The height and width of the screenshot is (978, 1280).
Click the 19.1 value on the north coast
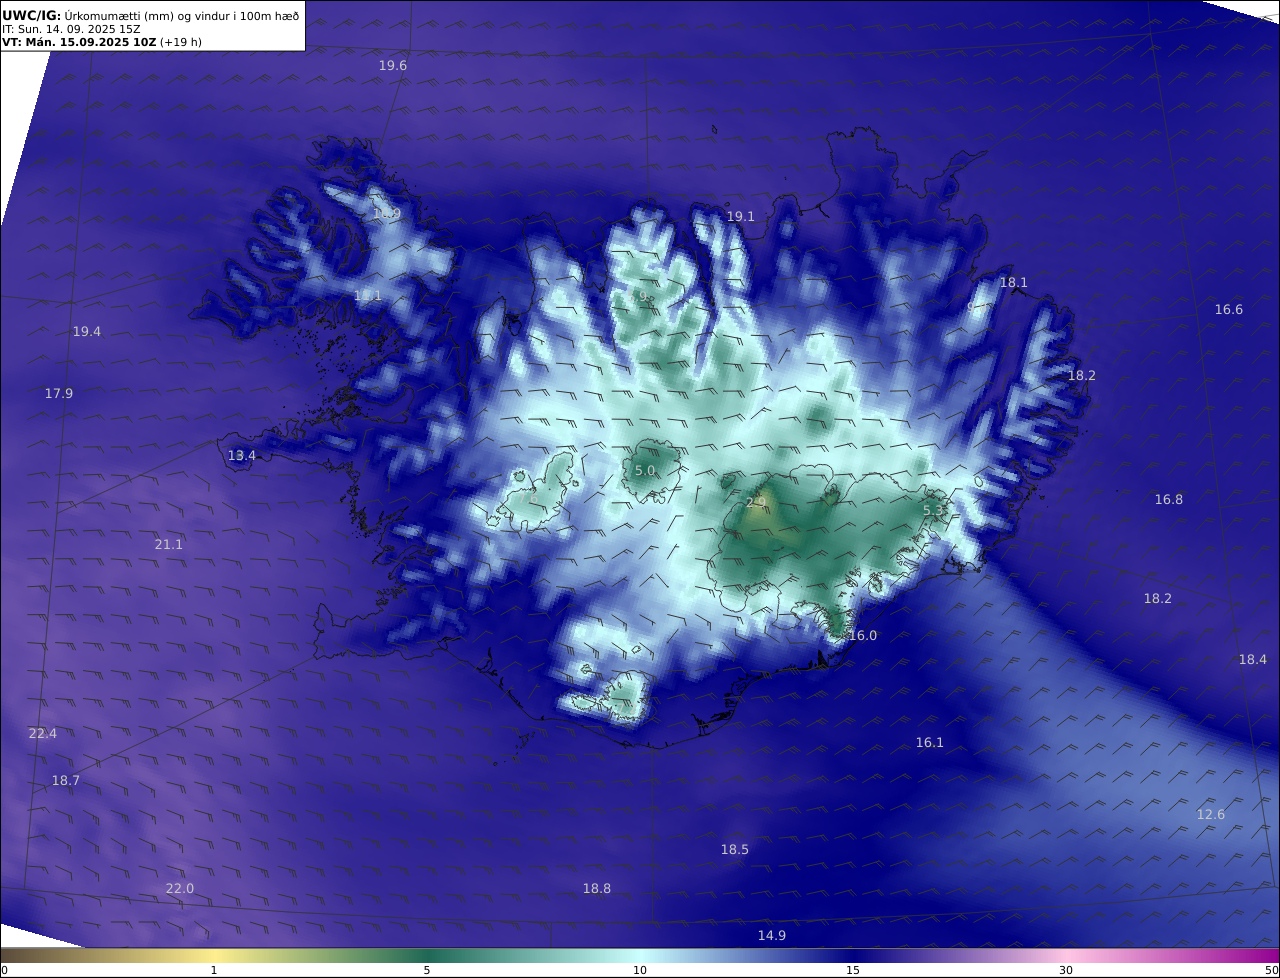pyautogui.click(x=741, y=216)
